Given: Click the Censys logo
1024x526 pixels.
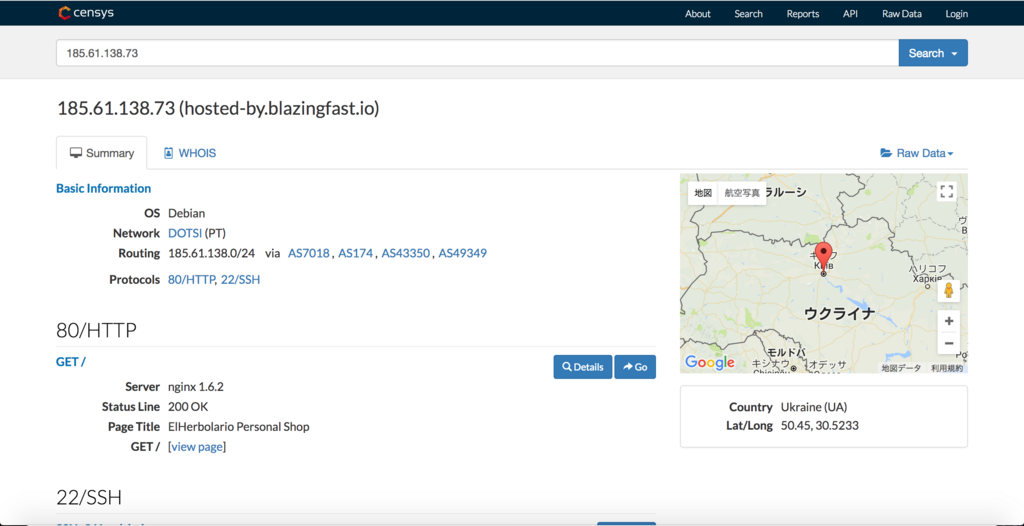Looking at the screenshot, I should point(86,13).
